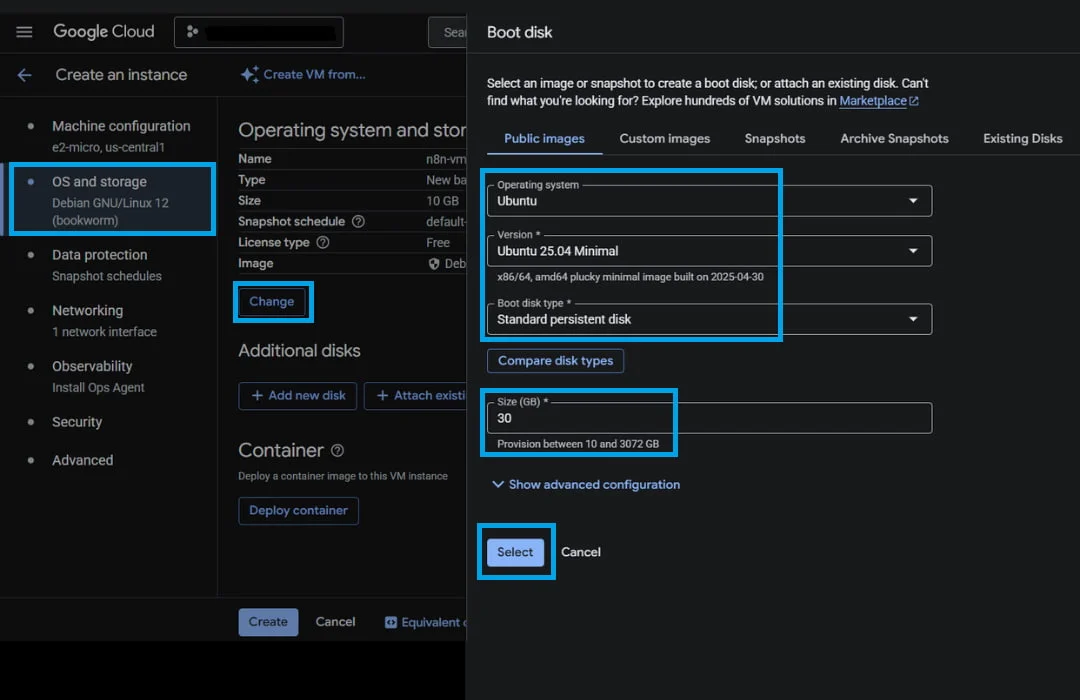1080x700 pixels.
Task: Open the Marketplace link
Action: tap(873, 101)
